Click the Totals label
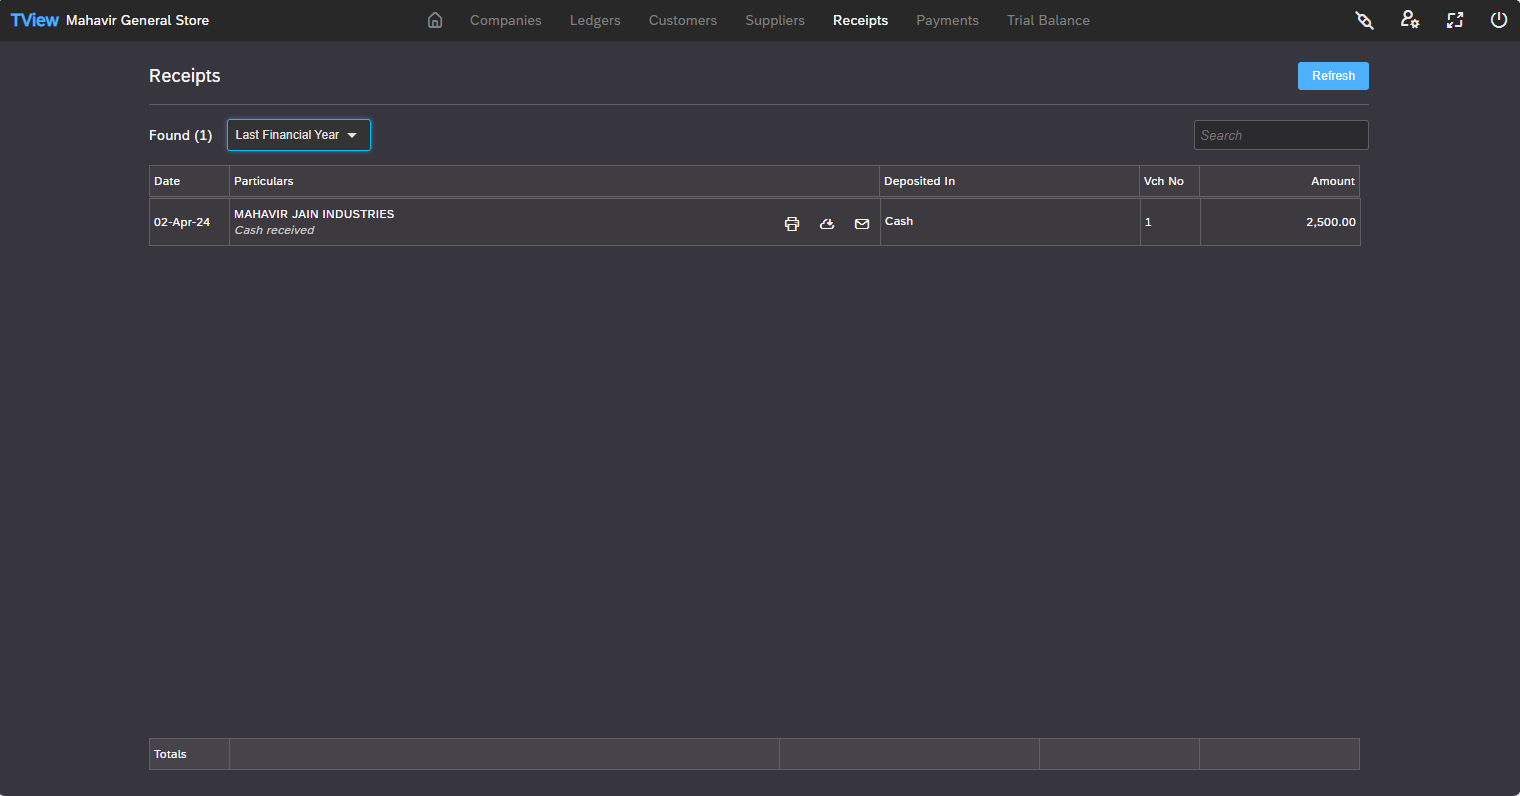This screenshot has height=796, width=1520. point(170,754)
